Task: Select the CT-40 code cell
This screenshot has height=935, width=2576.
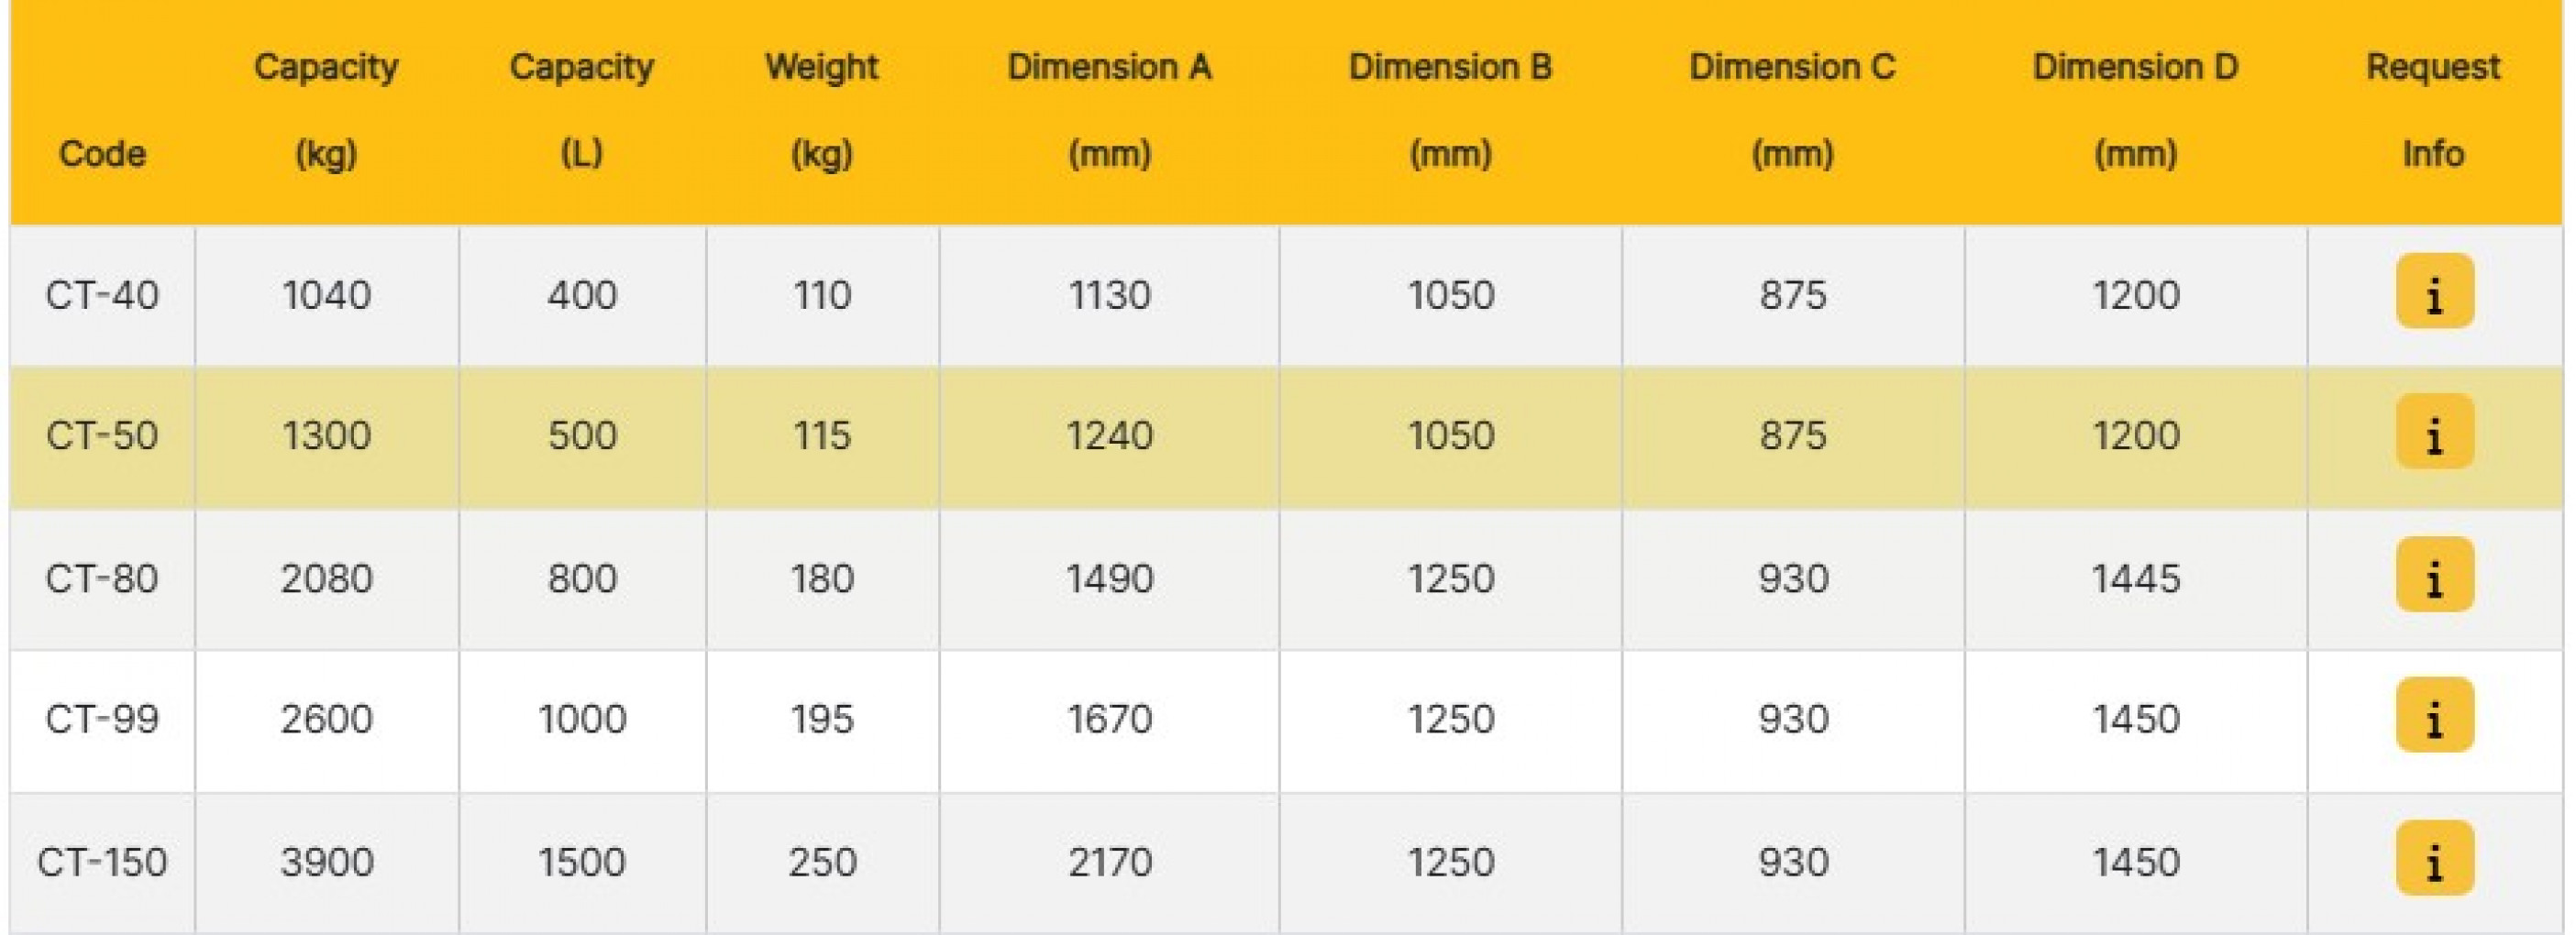Action: point(102,295)
